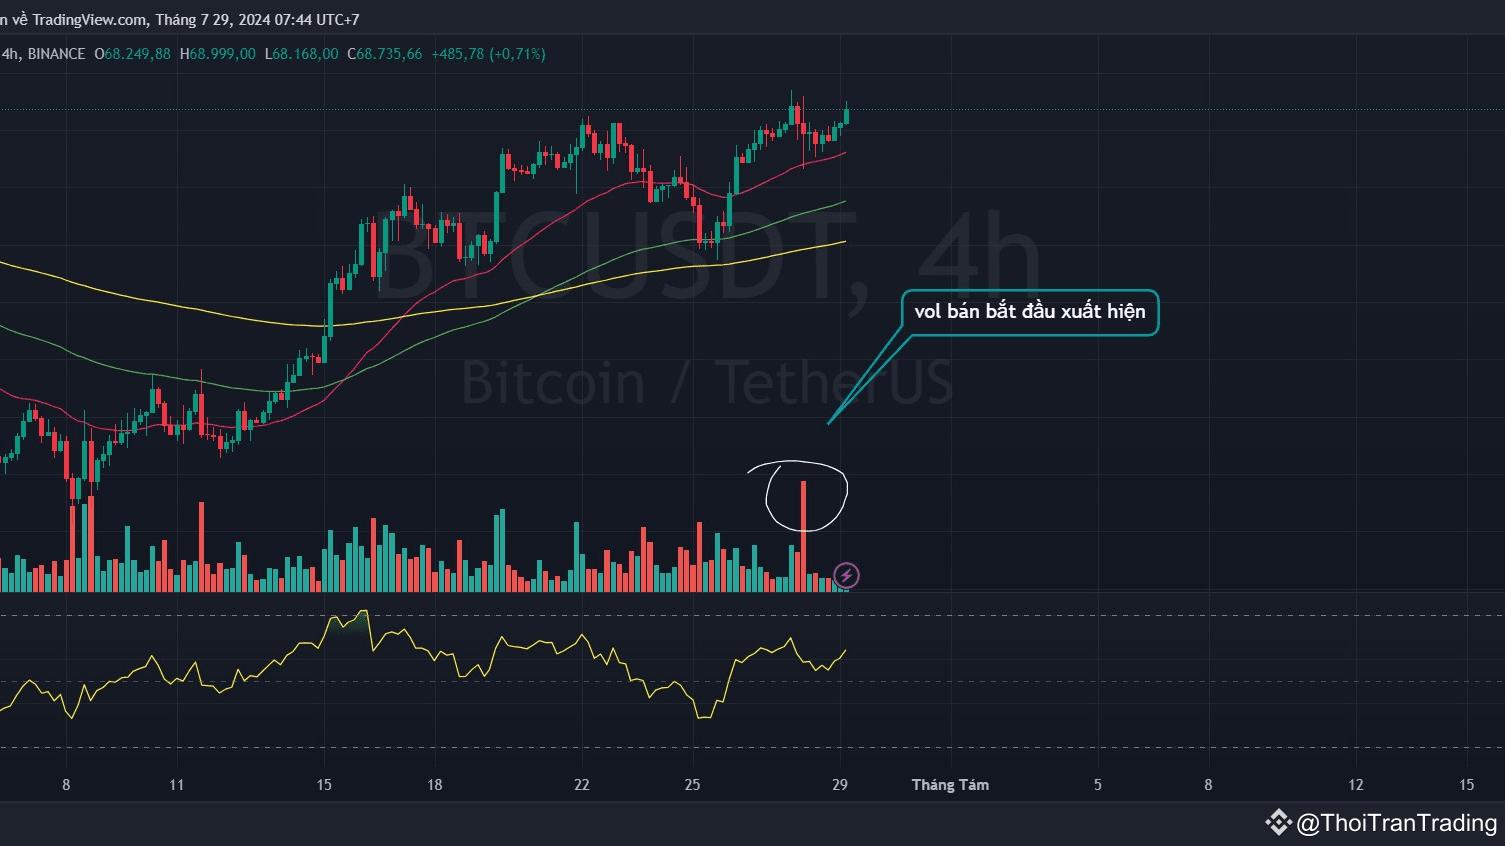The image size is (1505, 846).
Task: Click the large BTCUSDT, 4h watermark
Action: [708, 262]
